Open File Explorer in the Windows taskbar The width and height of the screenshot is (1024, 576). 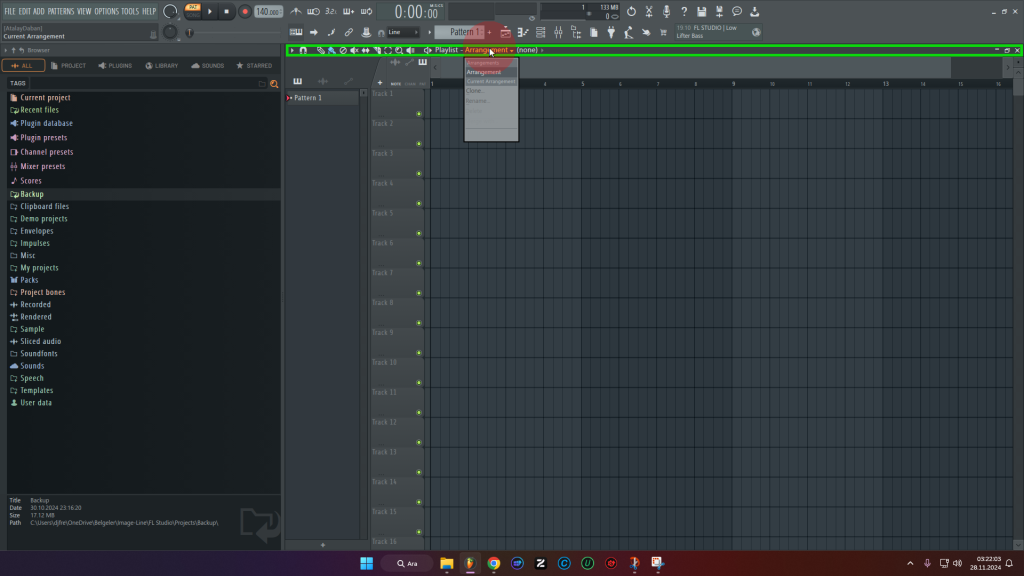pos(447,564)
